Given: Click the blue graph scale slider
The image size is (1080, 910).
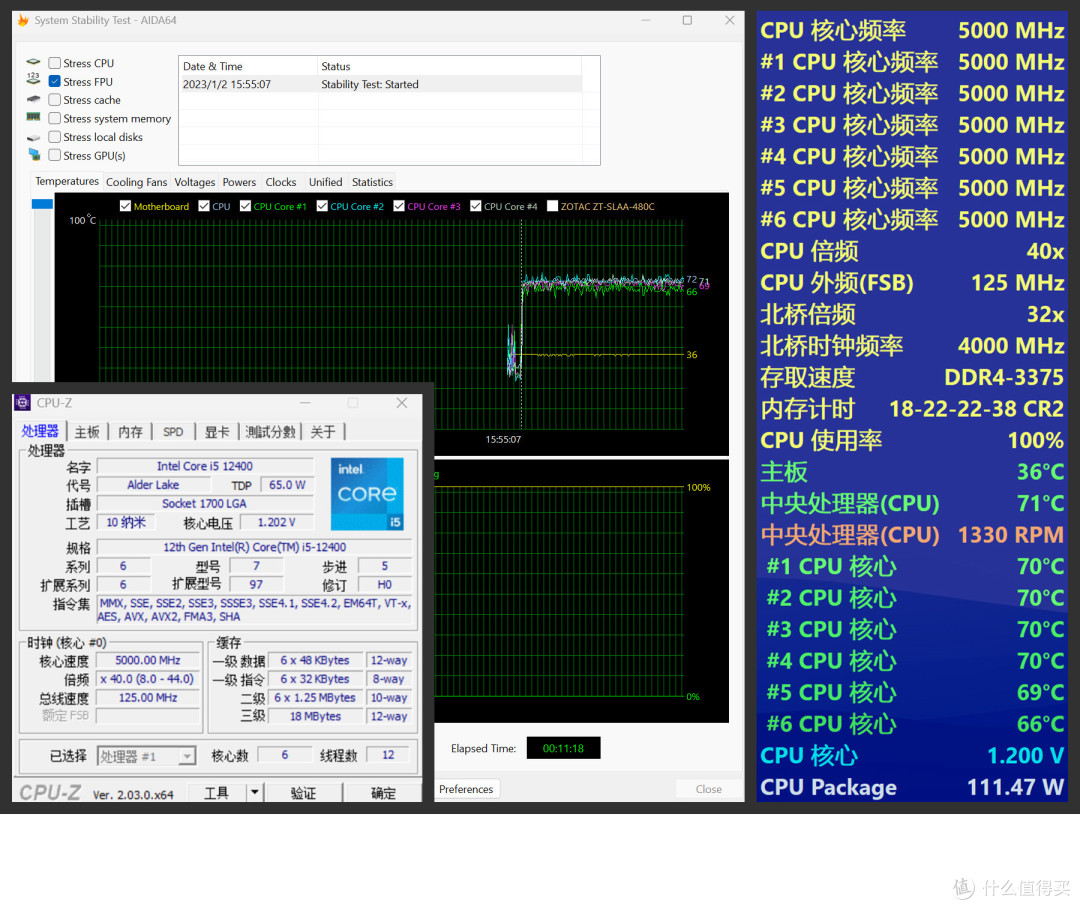Looking at the screenshot, I should 42,204.
